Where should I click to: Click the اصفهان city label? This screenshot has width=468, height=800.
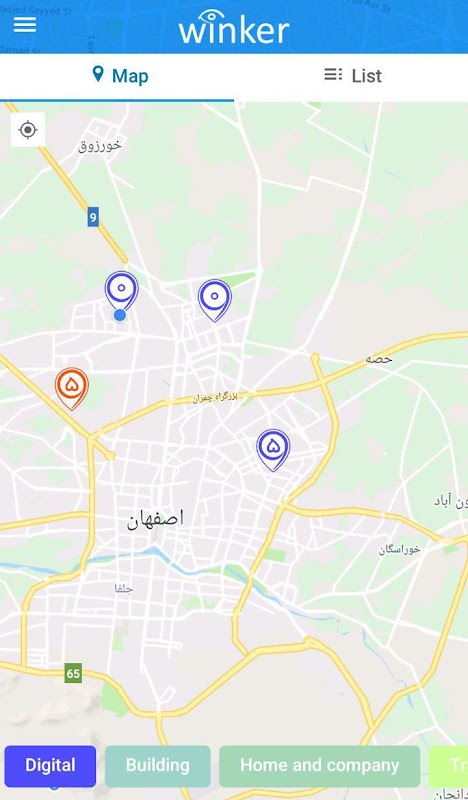pos(155,519)
